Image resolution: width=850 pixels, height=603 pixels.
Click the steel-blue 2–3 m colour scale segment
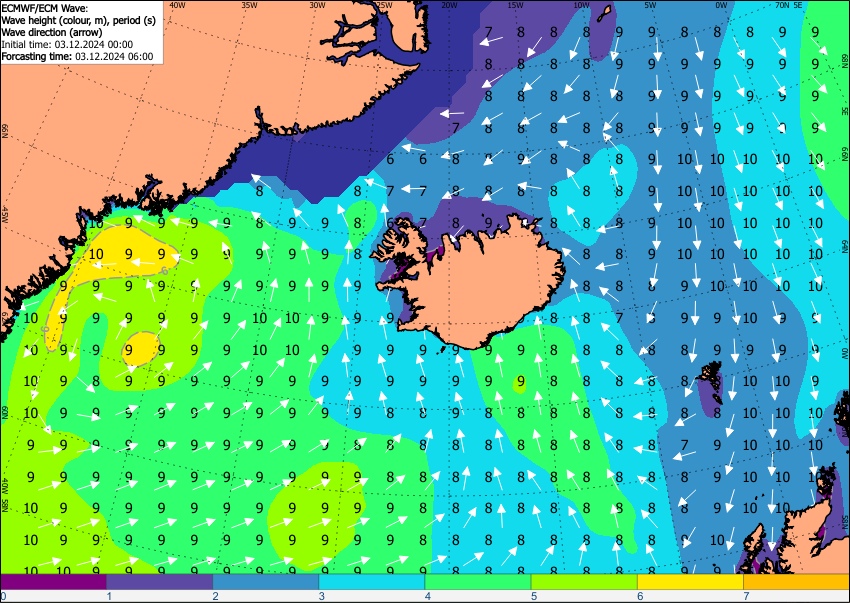[266, 582]
